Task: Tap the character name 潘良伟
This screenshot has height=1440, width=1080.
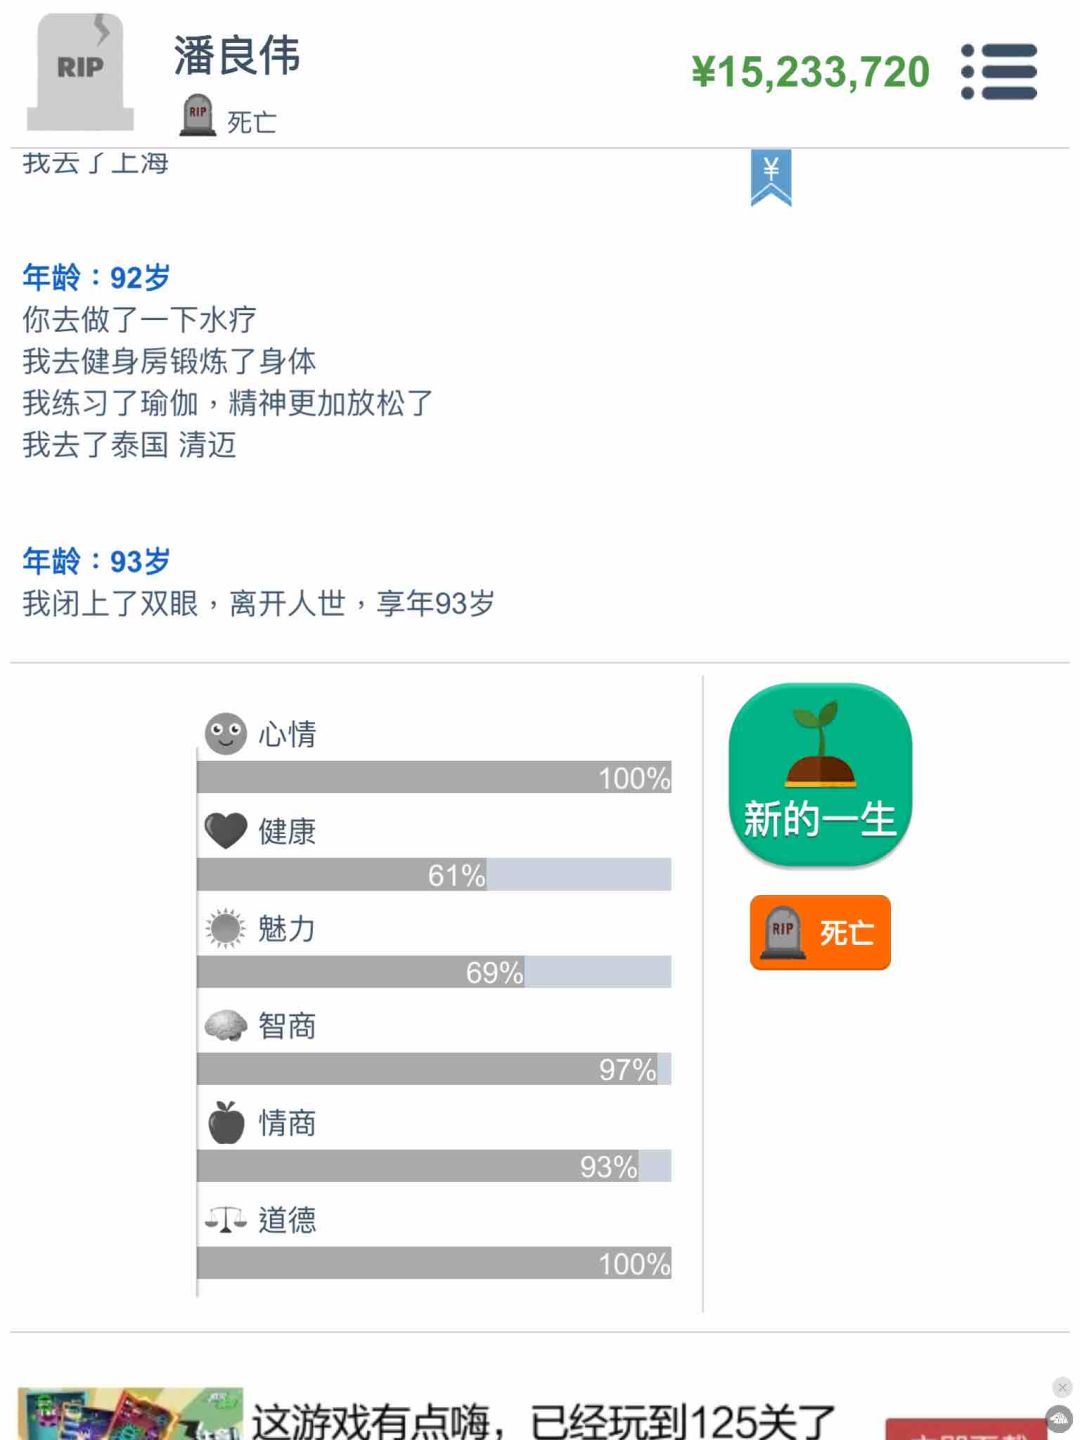Action: pyautogui.click(x=237, y=55)
